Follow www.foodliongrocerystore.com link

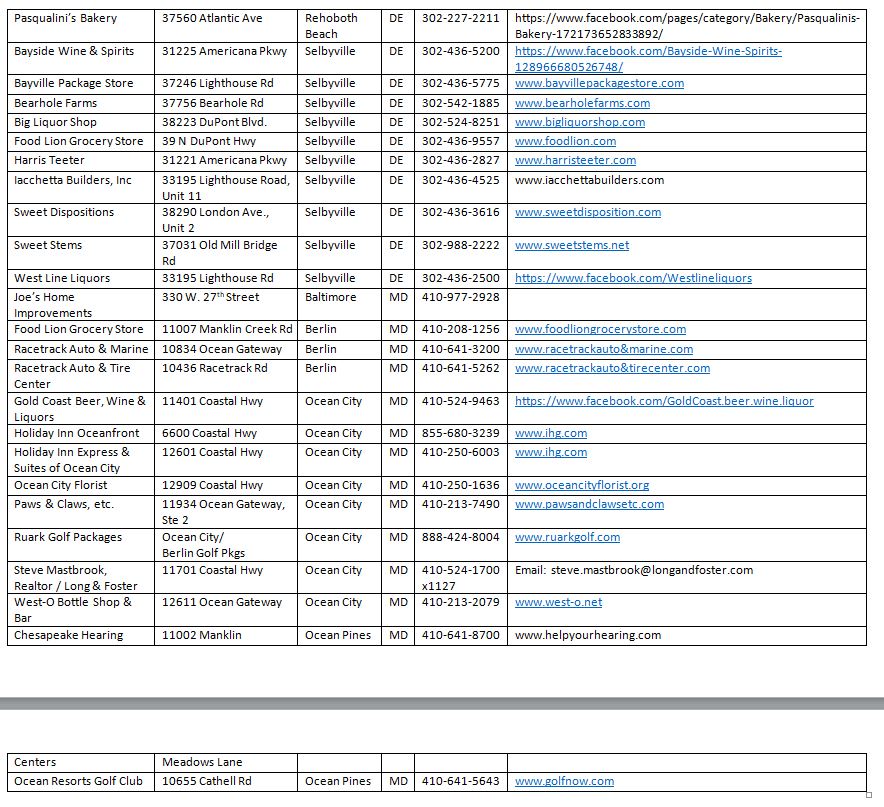[x=600, y=329]
